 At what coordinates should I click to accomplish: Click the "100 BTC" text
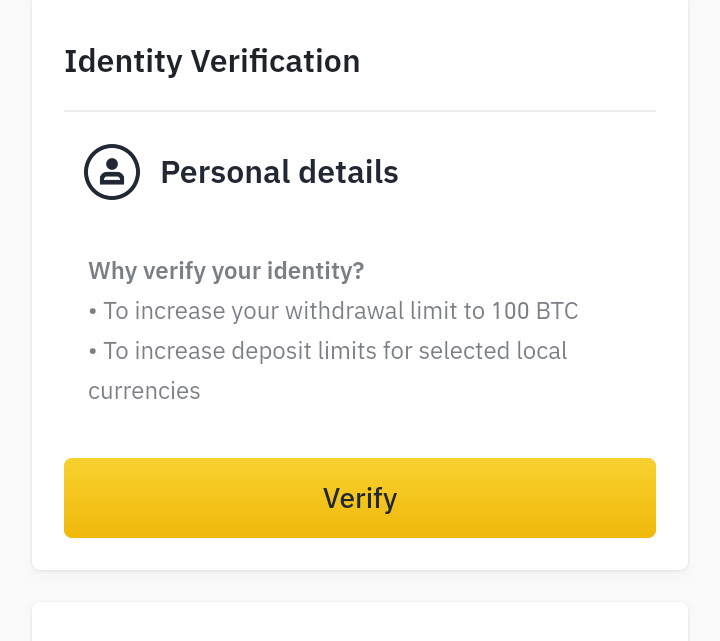(535, 311)
